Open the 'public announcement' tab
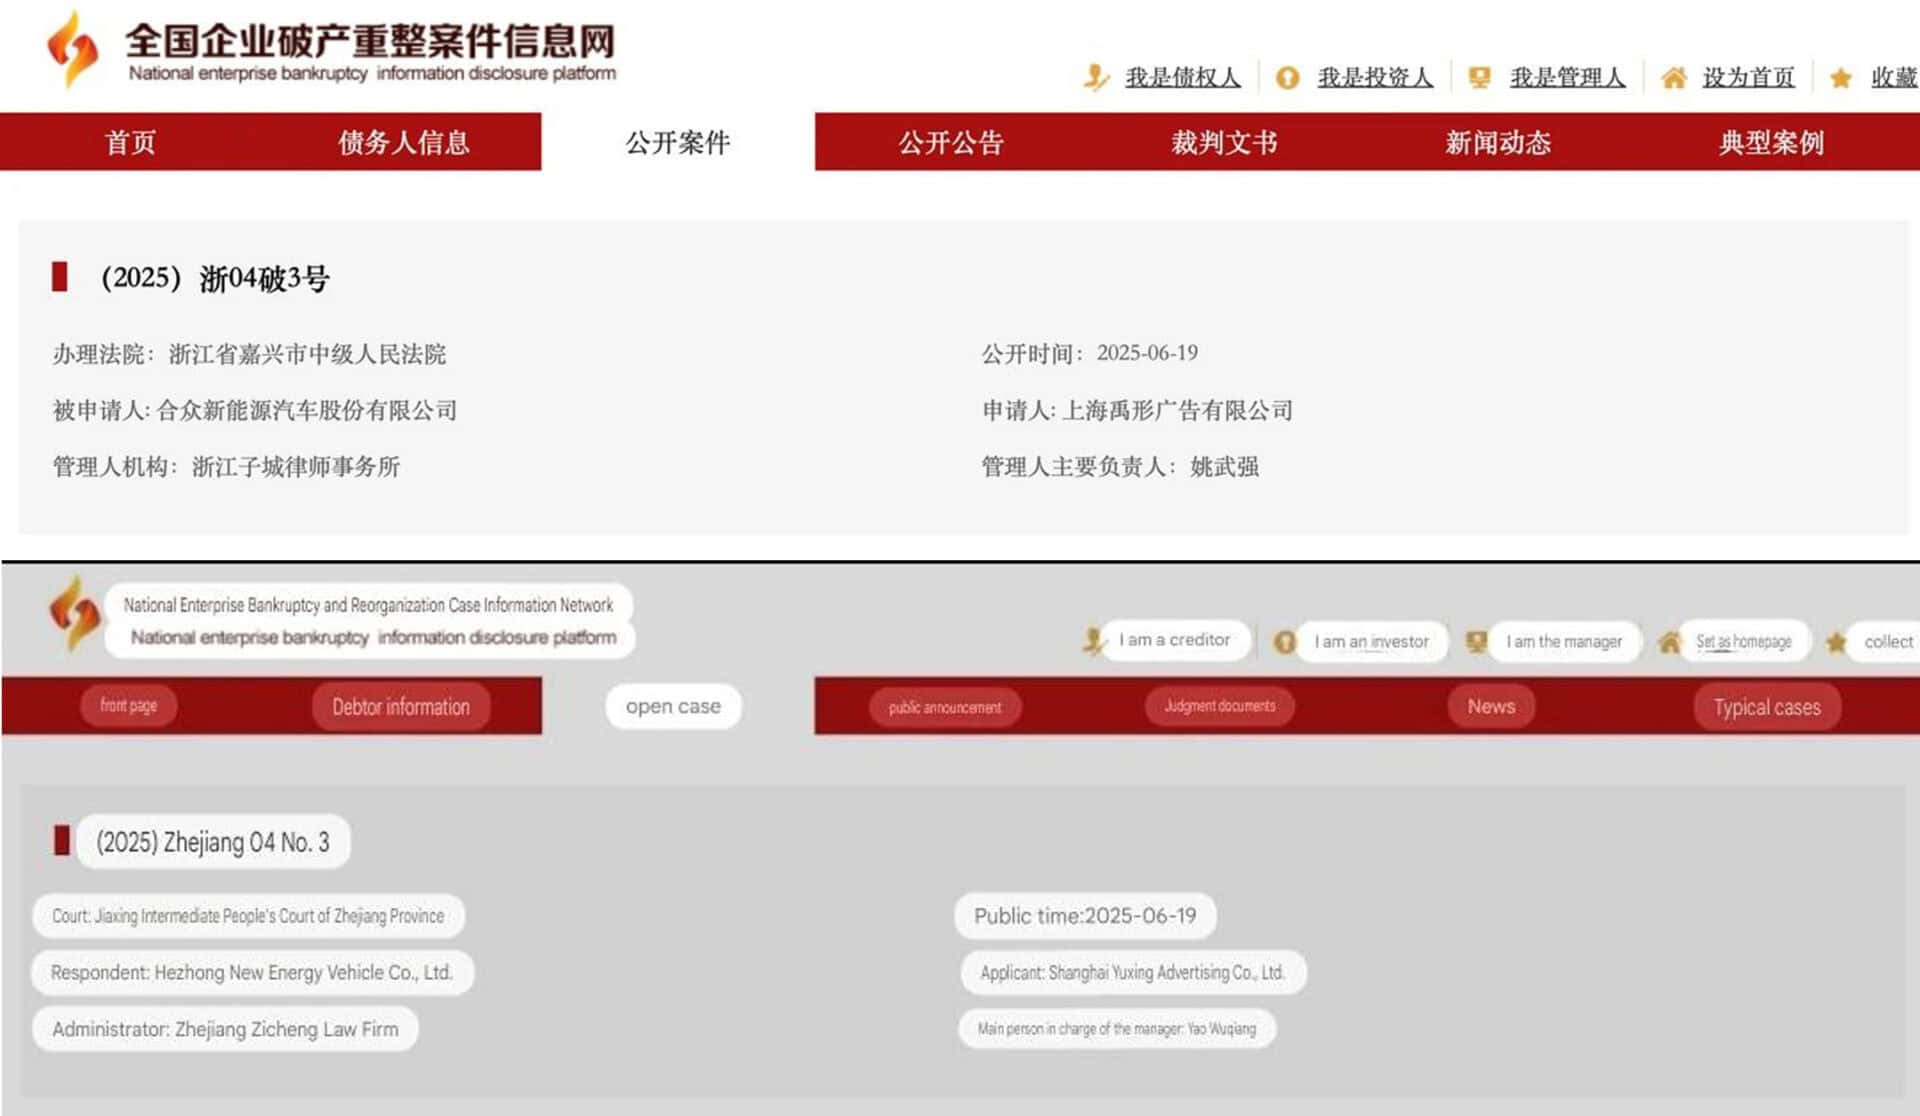This screenshot has height=1116, width=1920. tap(945, 707)
